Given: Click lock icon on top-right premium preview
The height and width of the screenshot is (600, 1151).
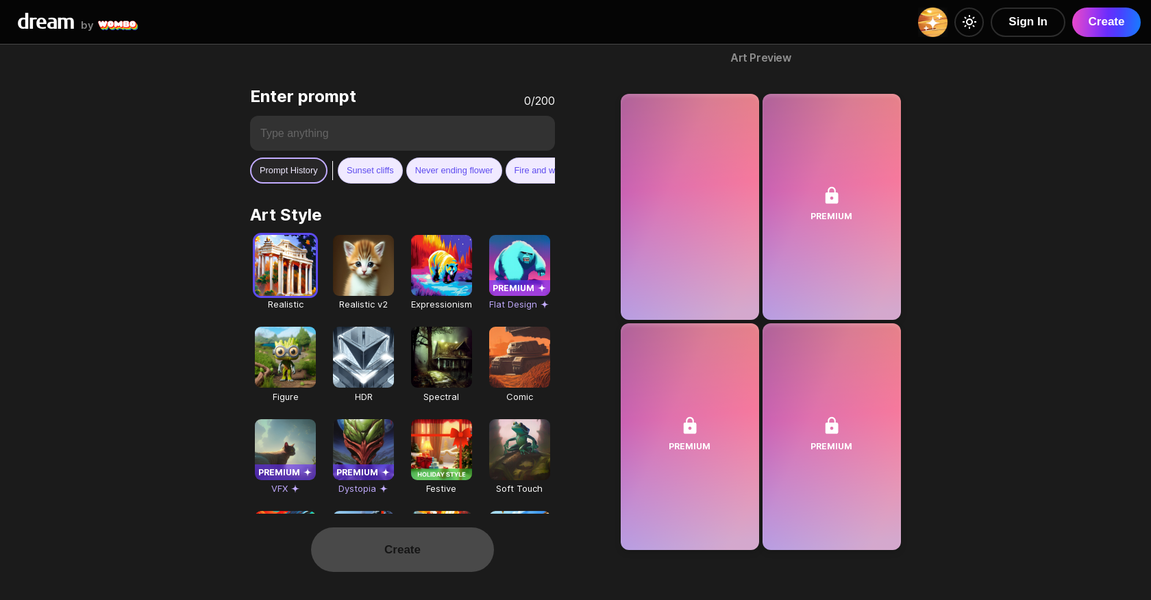Looking at the screenshot, I should pyautogui.click(x=831, y=196).
